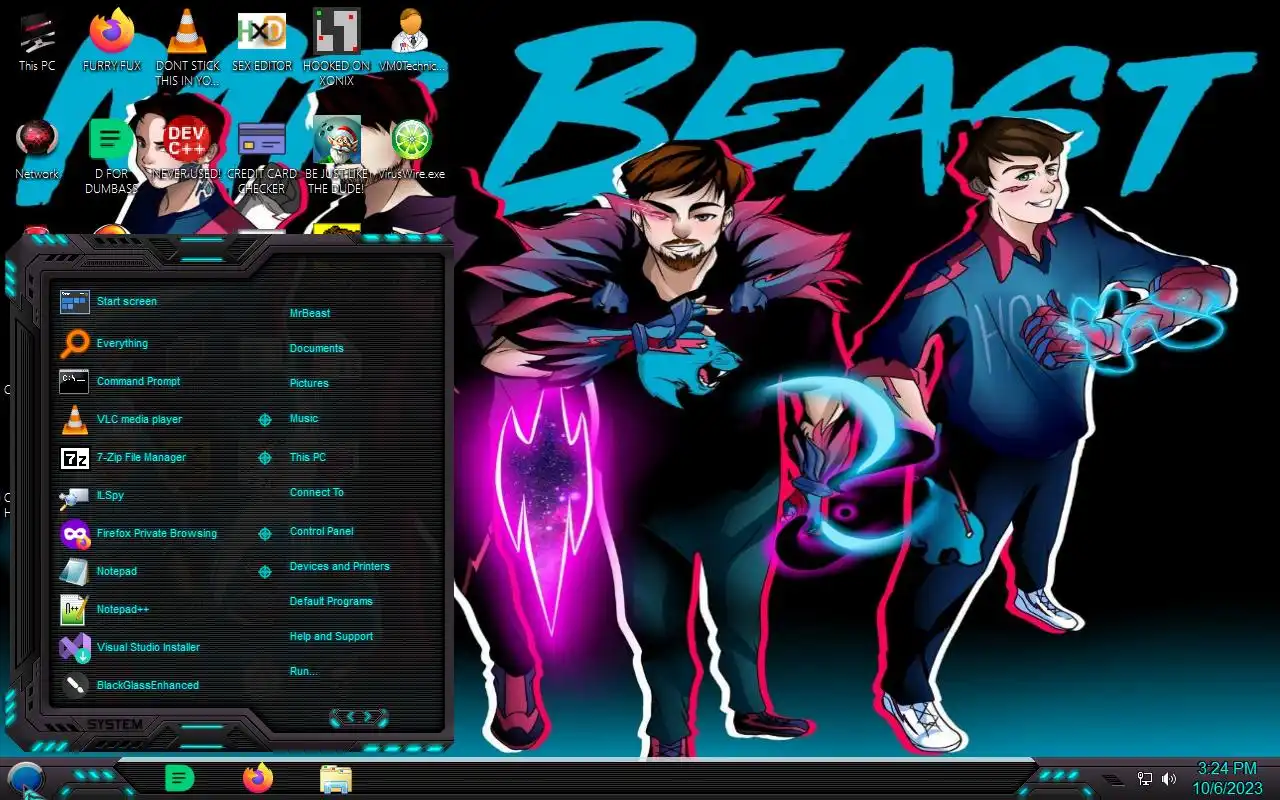Screen dimensions: 1280x800
Task: Open Pictures from the start menu
Action: coord(309,383)
